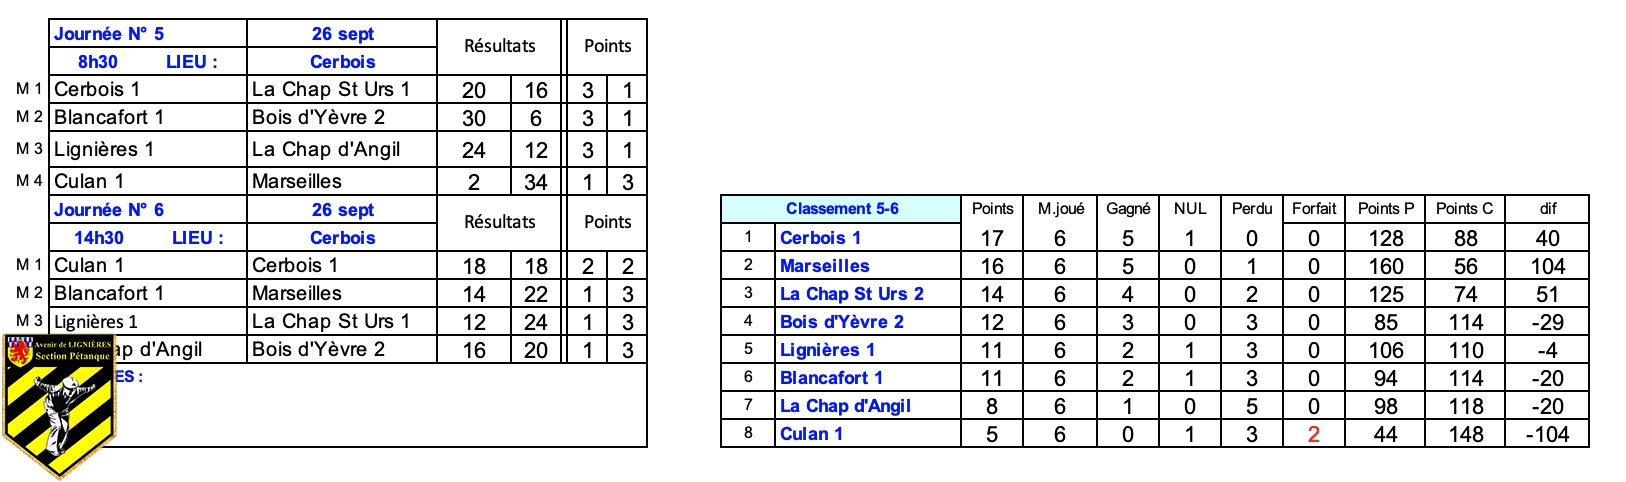Viewport: 1626px width, 482px height.
Task: Select the 'dif' column header
Action: 1547,209
